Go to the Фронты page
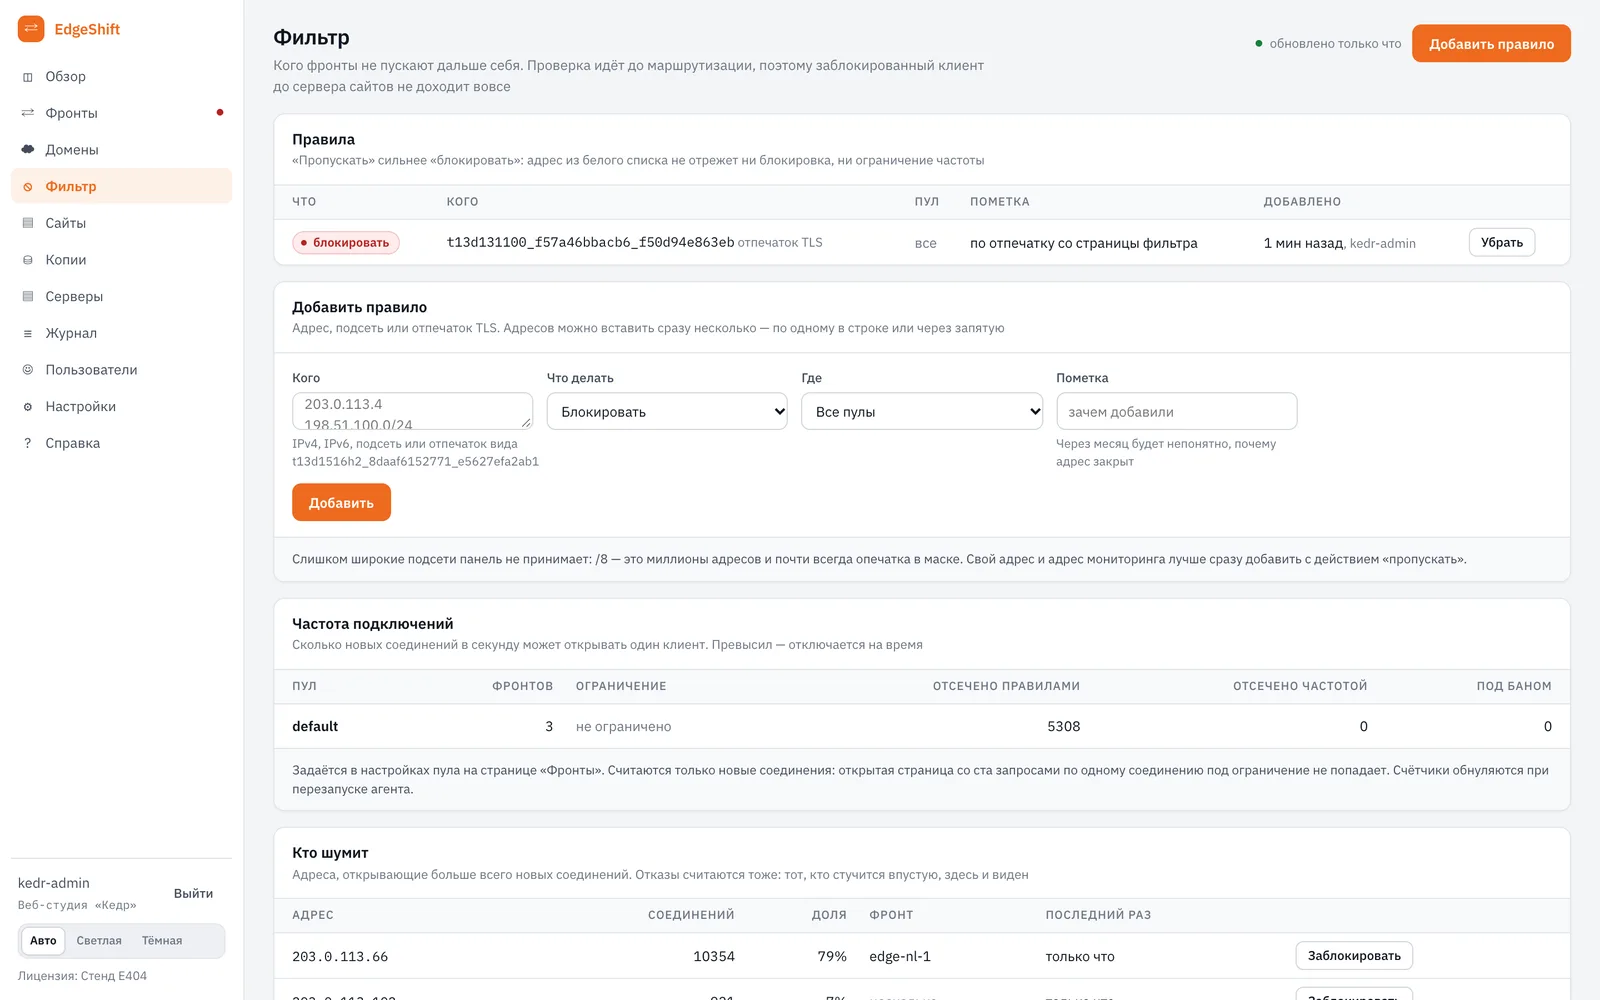Viewport: 1600px width, 1000px height. [x=121, y=113]
